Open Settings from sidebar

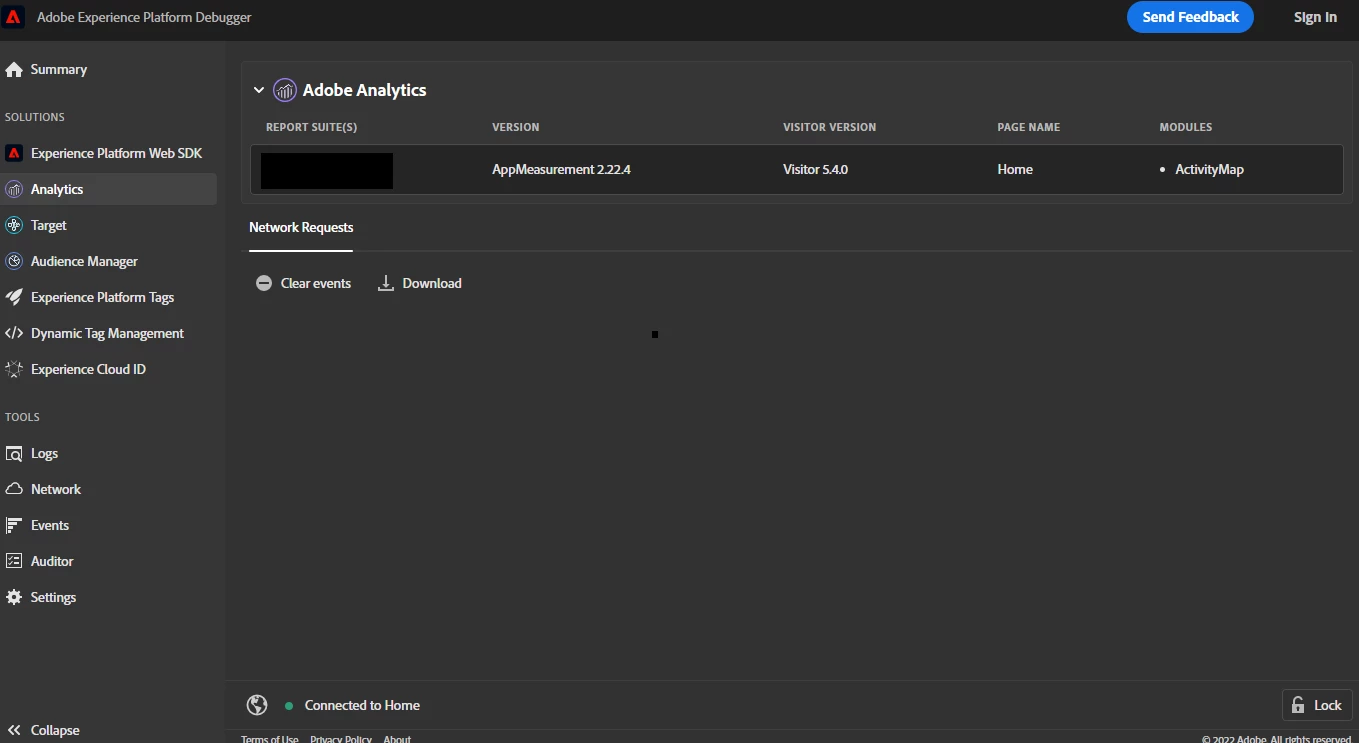[x=109, y=597]
